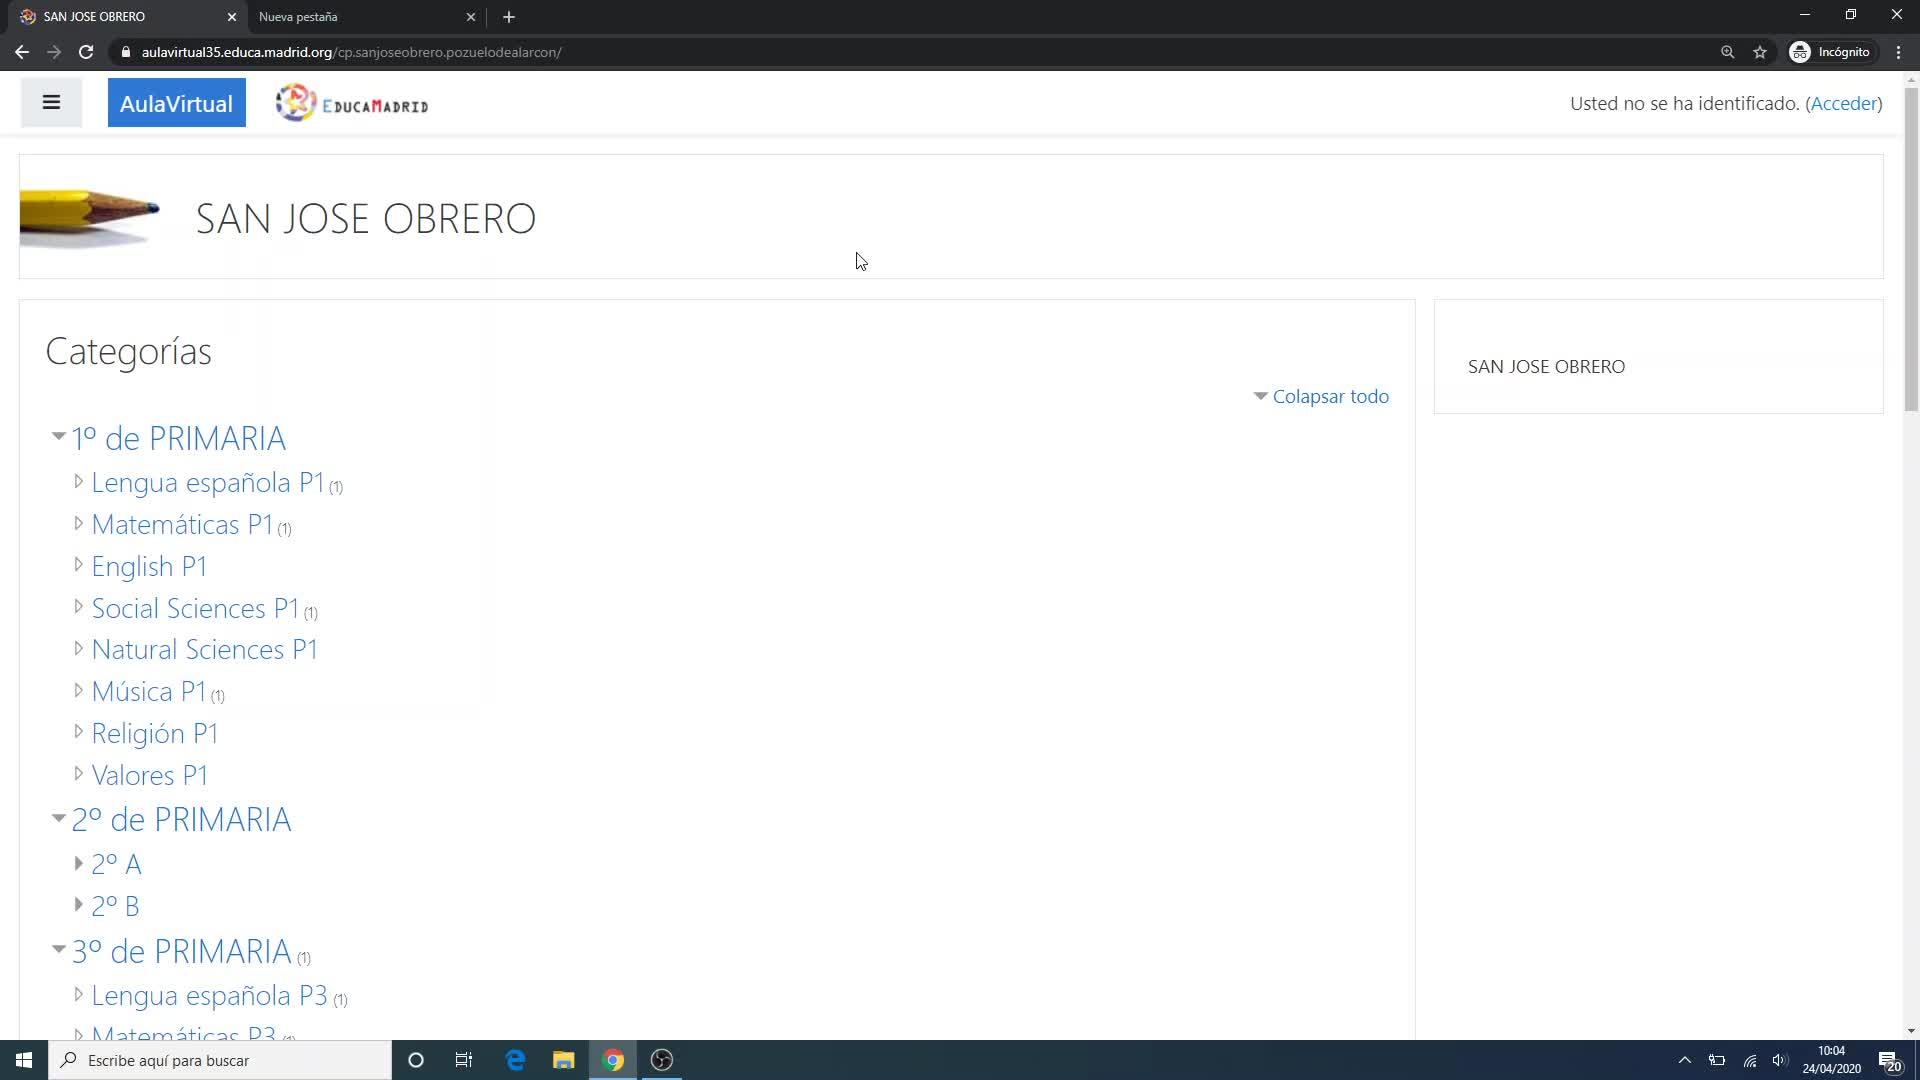The width and height of the screenshot is (1920, 1080).
Task: Launch Microsoft Edge from taskbar
Action: [515, 1060]
